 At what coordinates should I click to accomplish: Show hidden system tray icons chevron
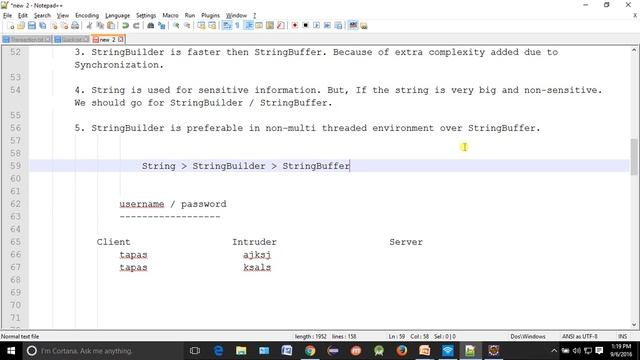(554, 351)
